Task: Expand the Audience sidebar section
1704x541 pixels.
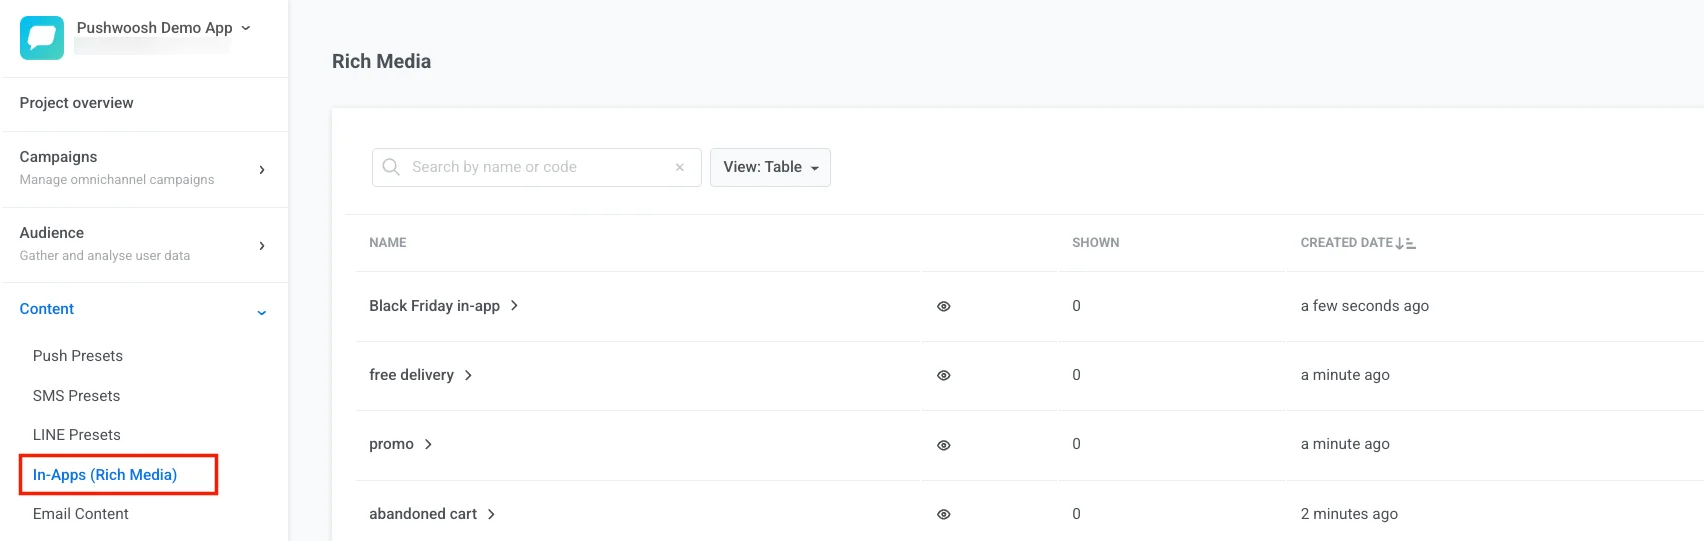Action: pos(262,246)
